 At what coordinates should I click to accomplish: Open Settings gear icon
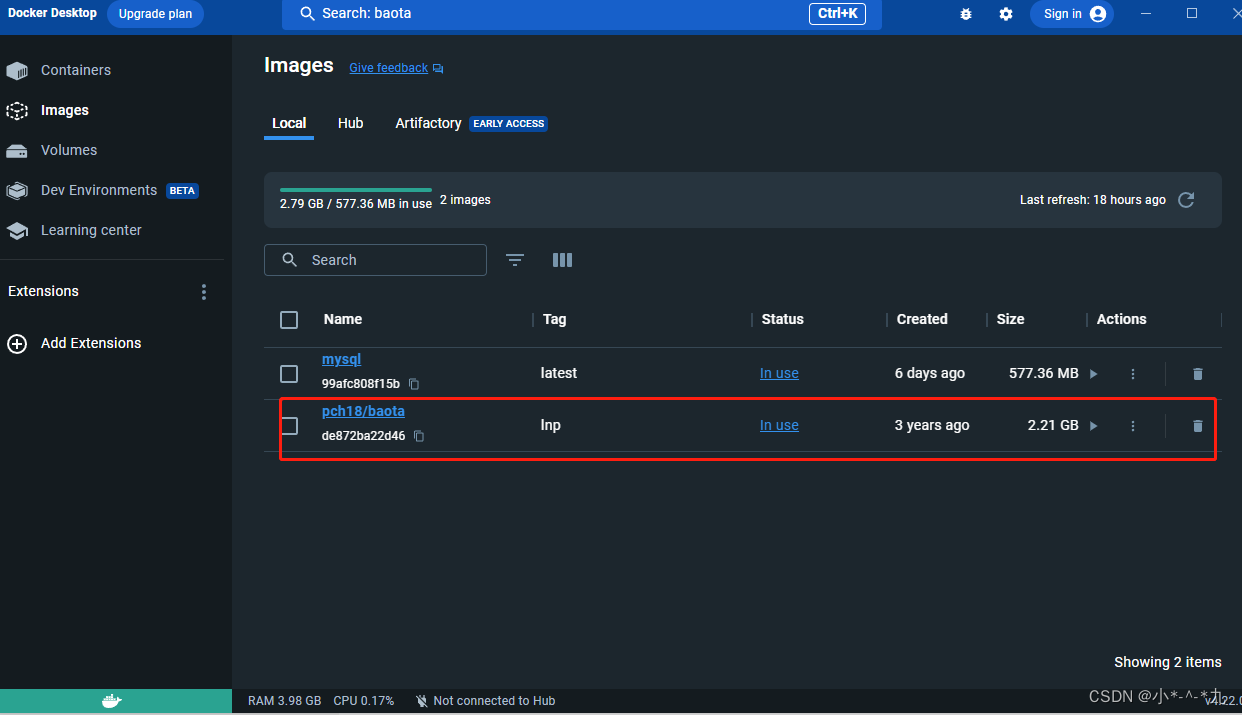(x=1006, y=14)
